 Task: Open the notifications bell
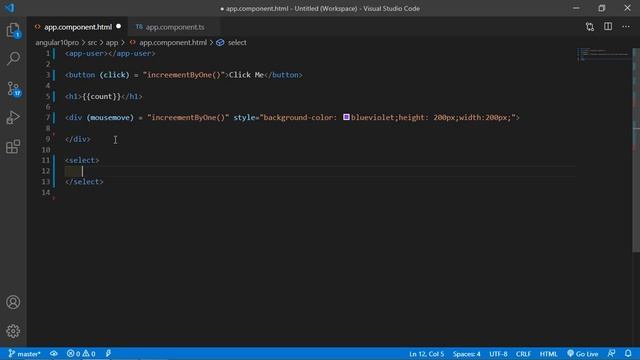click(x=628, y=353)
